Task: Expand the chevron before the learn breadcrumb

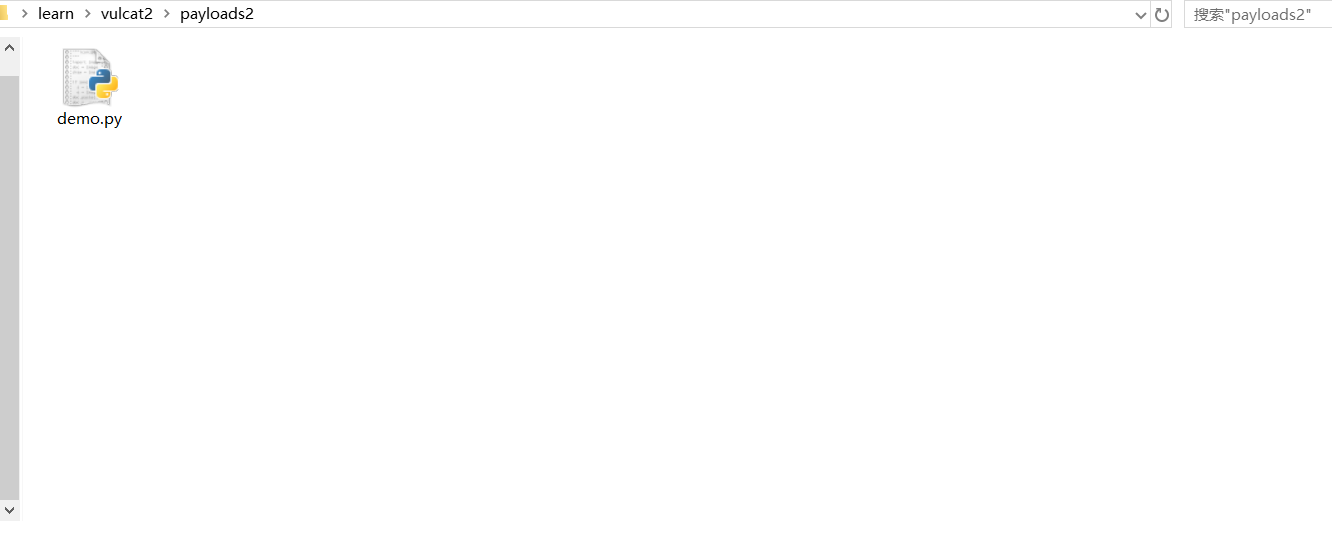Action: pyautogui.click(x=24, y=14)
